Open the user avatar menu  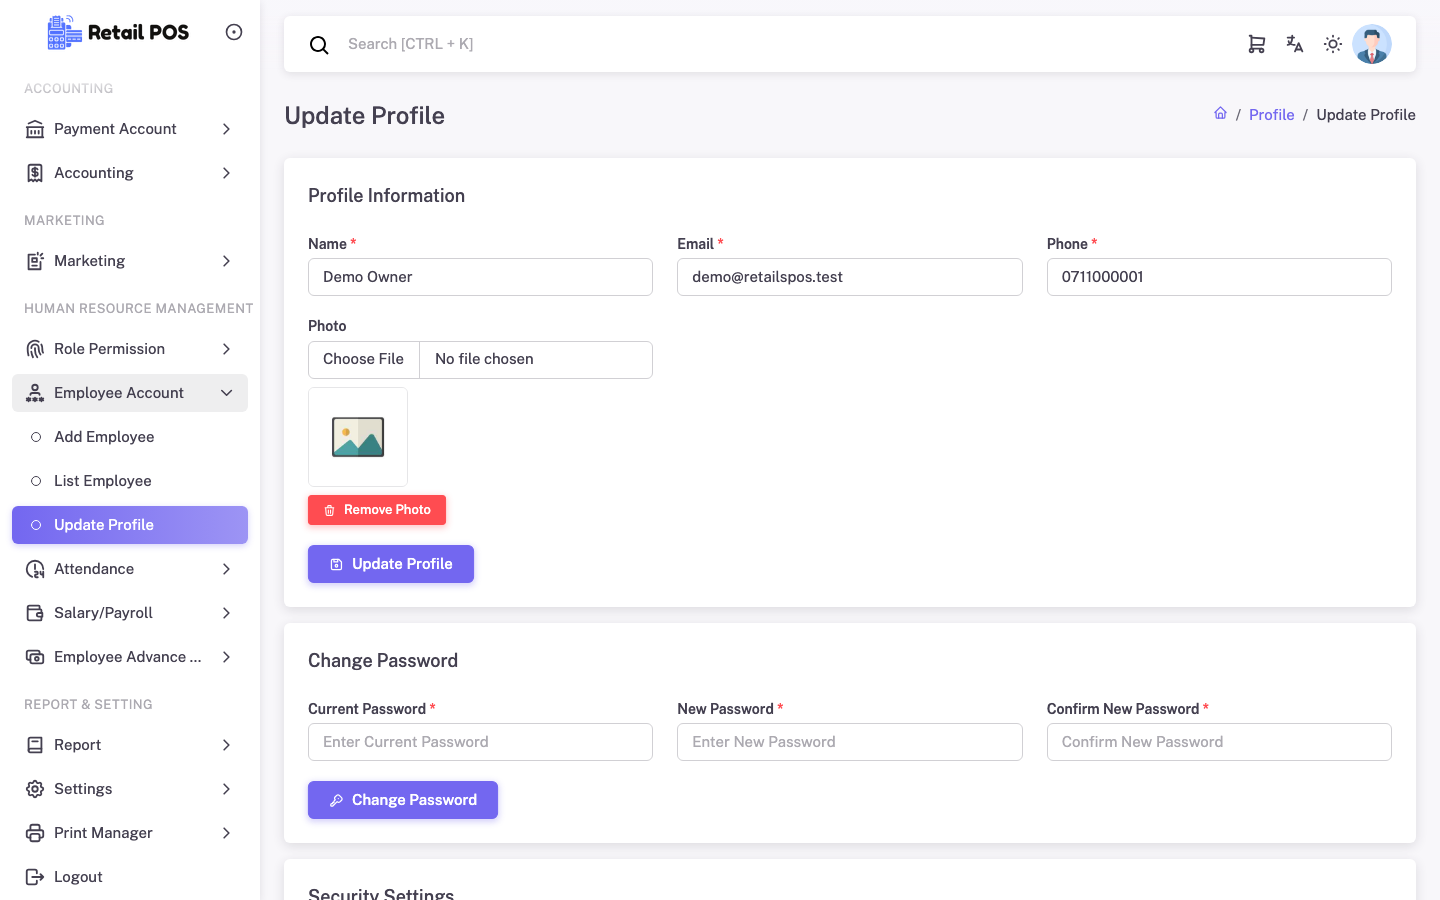tap(1372, 44)
